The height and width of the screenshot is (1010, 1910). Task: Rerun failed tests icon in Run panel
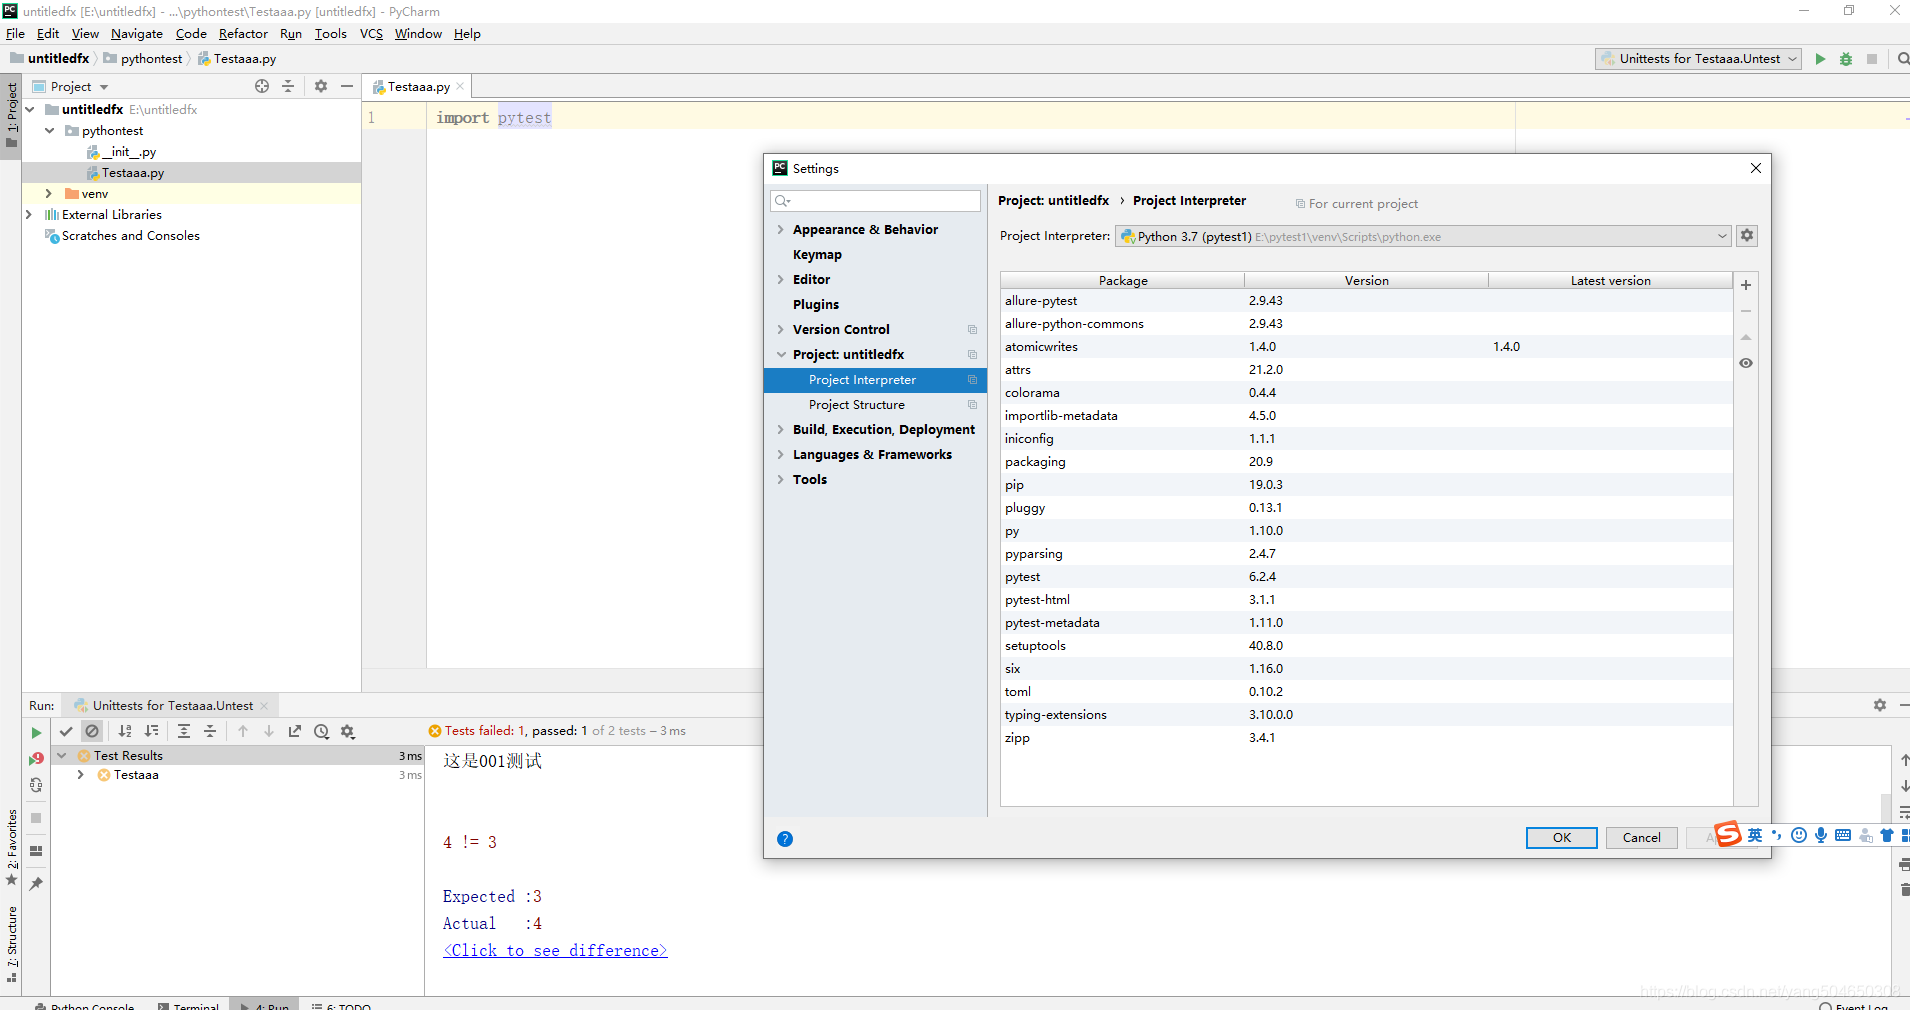(x=36, y=759)
